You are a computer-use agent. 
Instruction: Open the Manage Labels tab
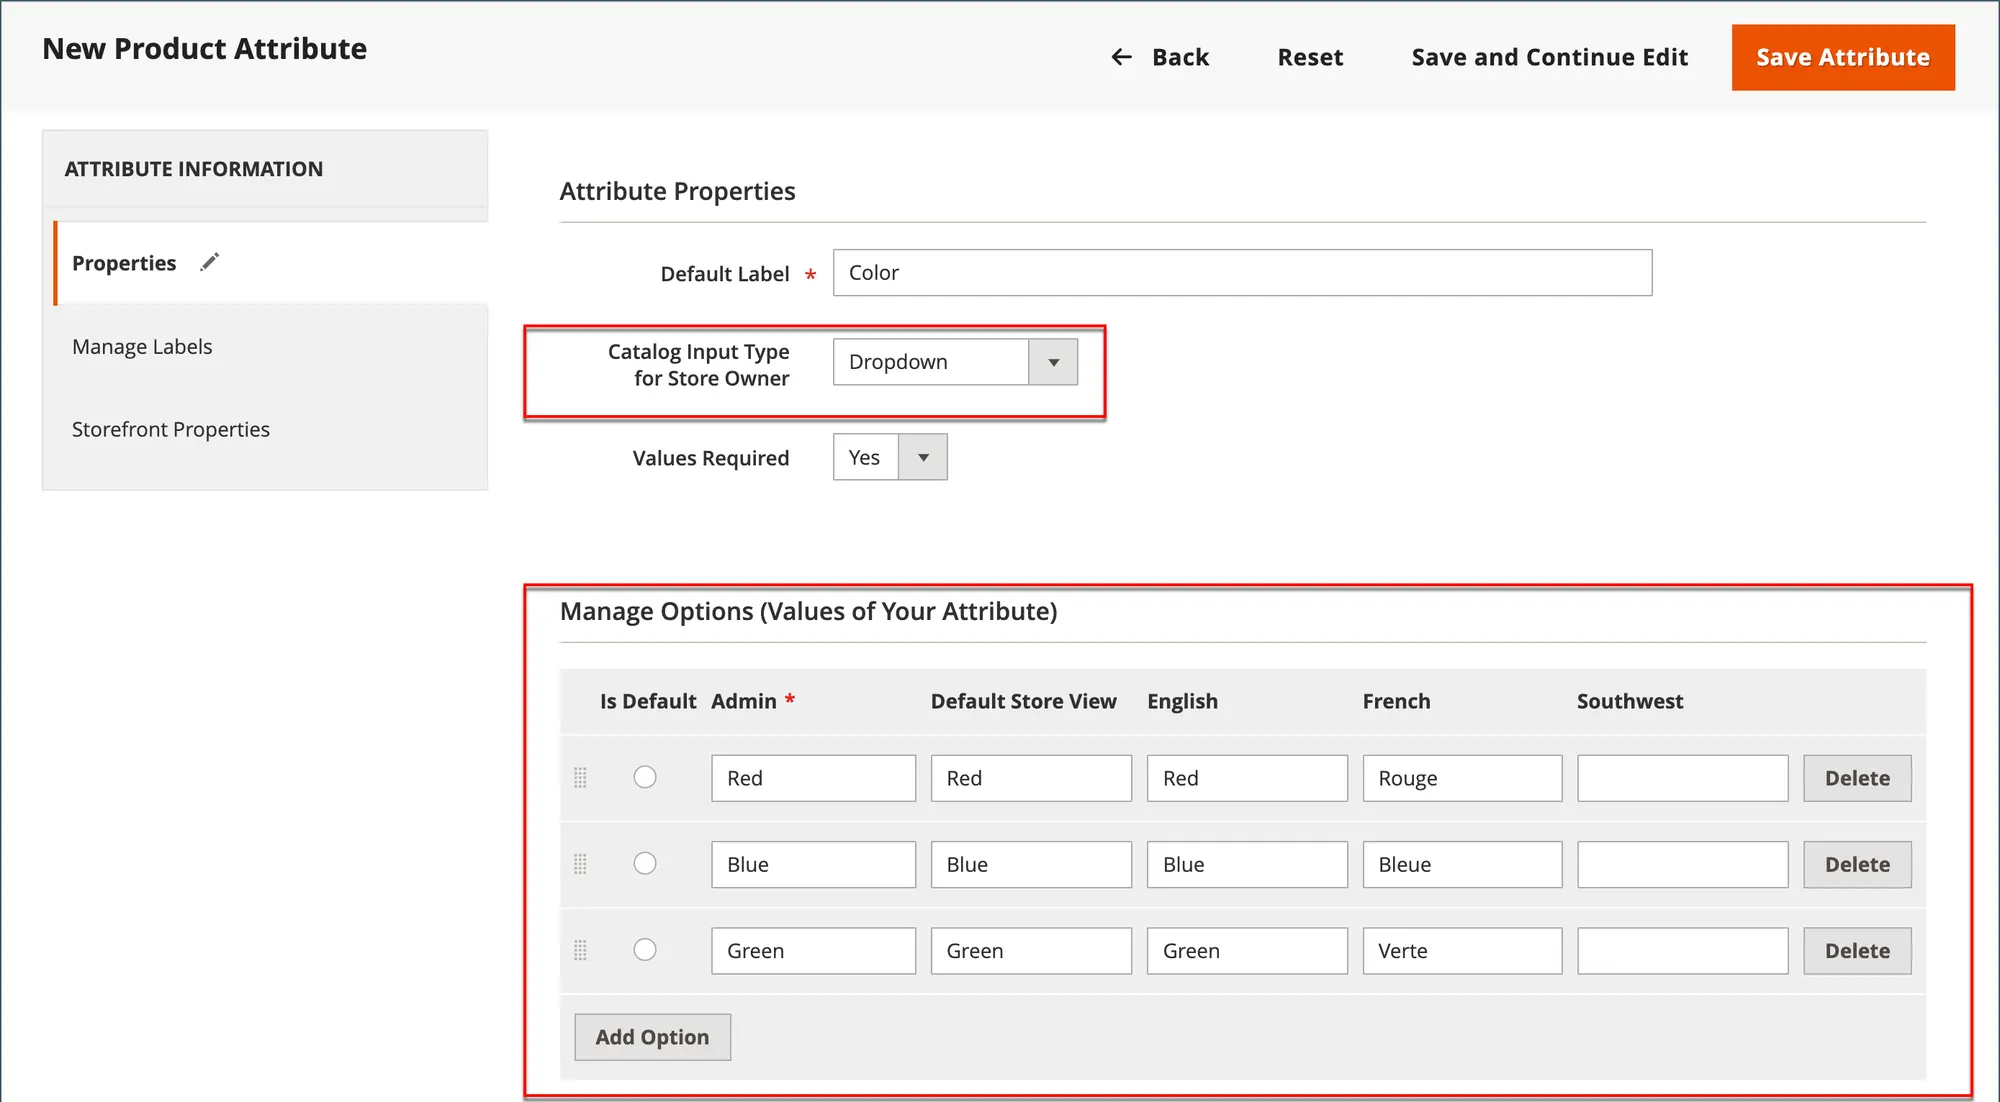pos(142,347)
